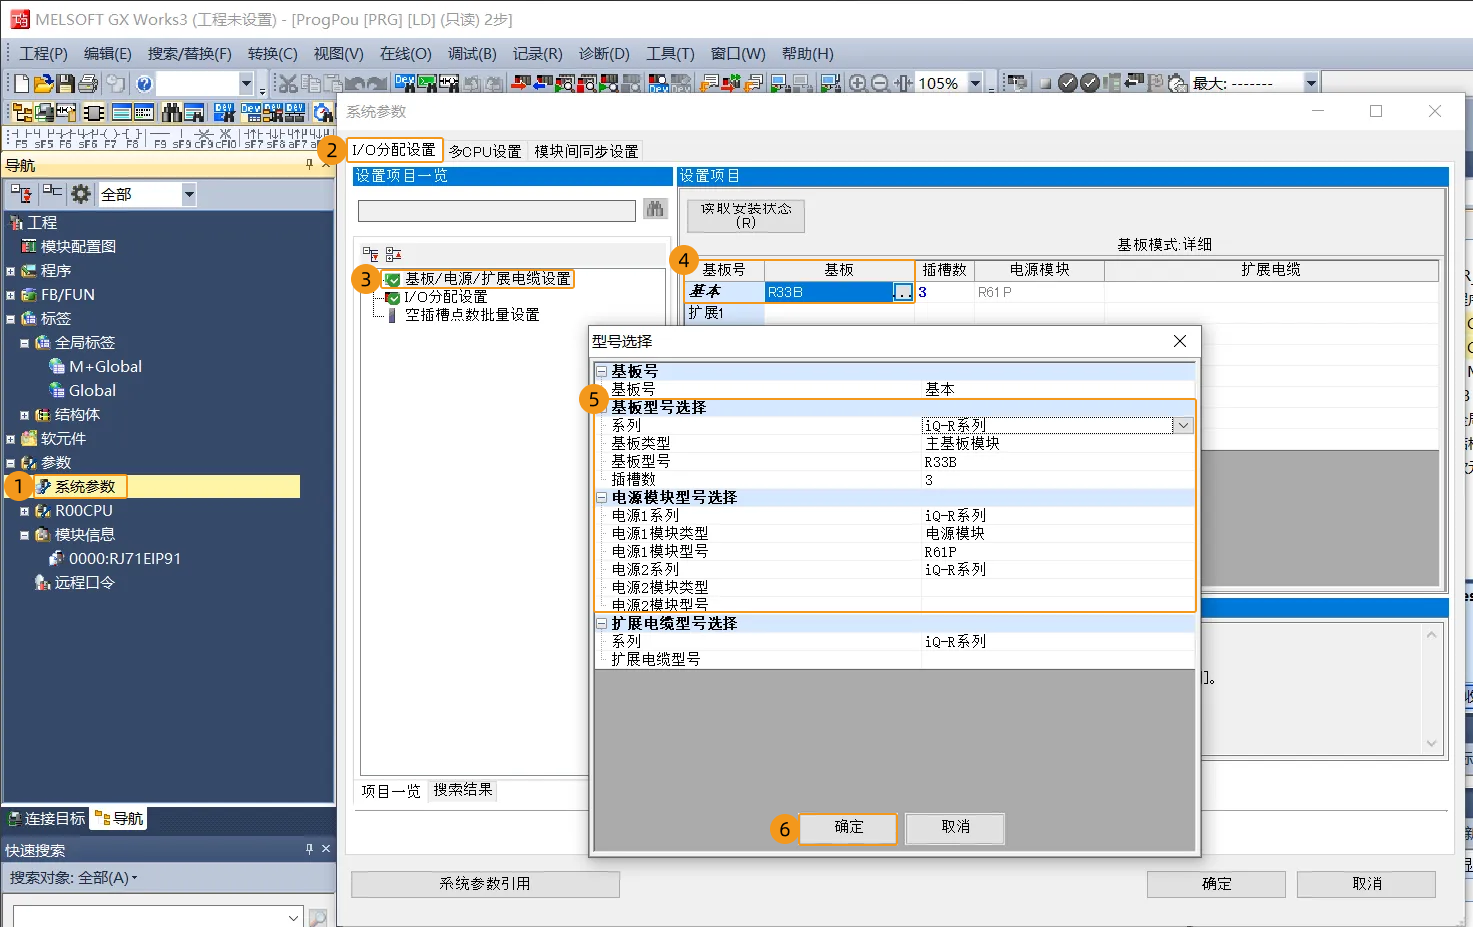Switch to the 多CPU设置 tab
Screen dimensions: 1473x927
coord(485,151)
